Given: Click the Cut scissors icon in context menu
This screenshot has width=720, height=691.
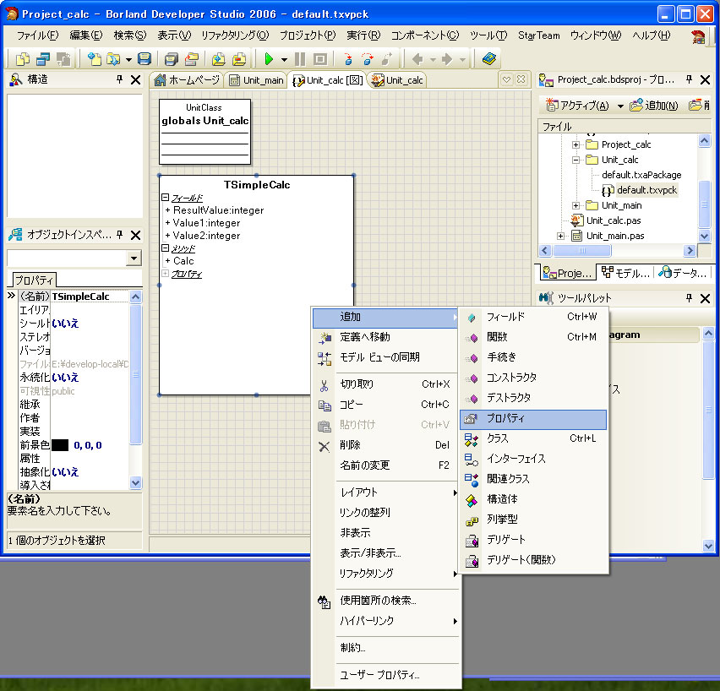Looking at the screenshot, I should pos(324,385).
